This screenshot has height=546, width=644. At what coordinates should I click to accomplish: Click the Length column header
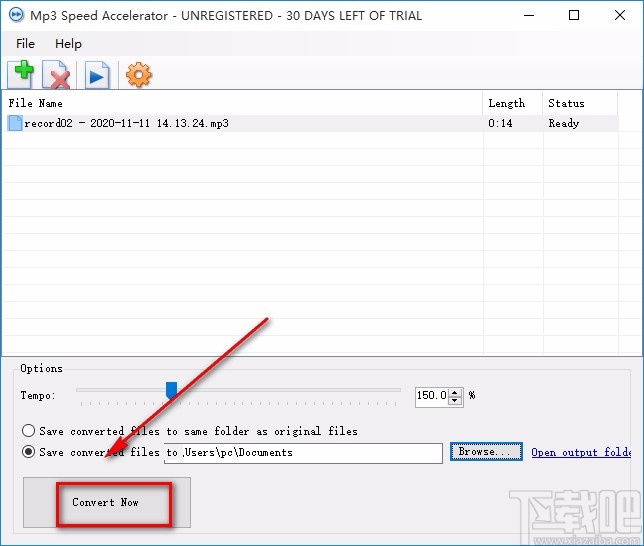pos(513,103)
